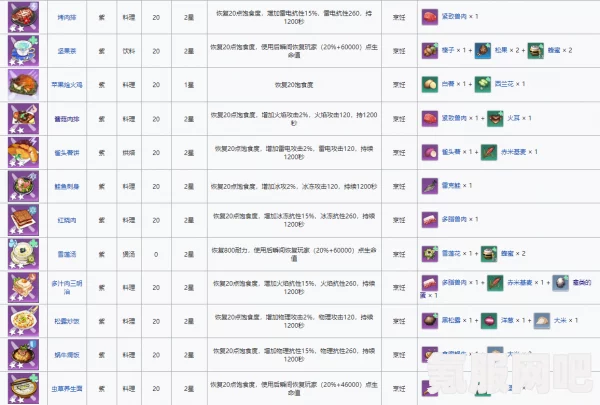Click the snail baked rice dish icon
The width and height of the screenshot is (600, 405).
pos(23,355)
